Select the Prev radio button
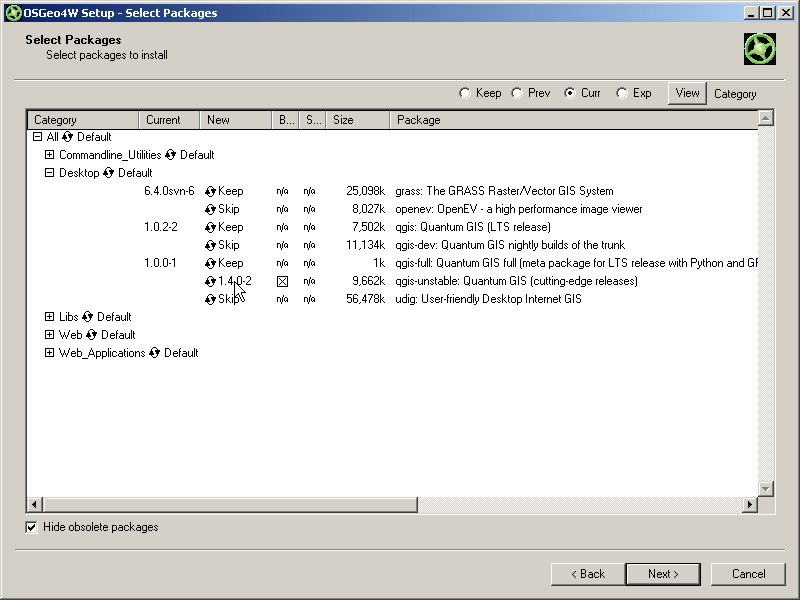 click(x=517, y=93)
